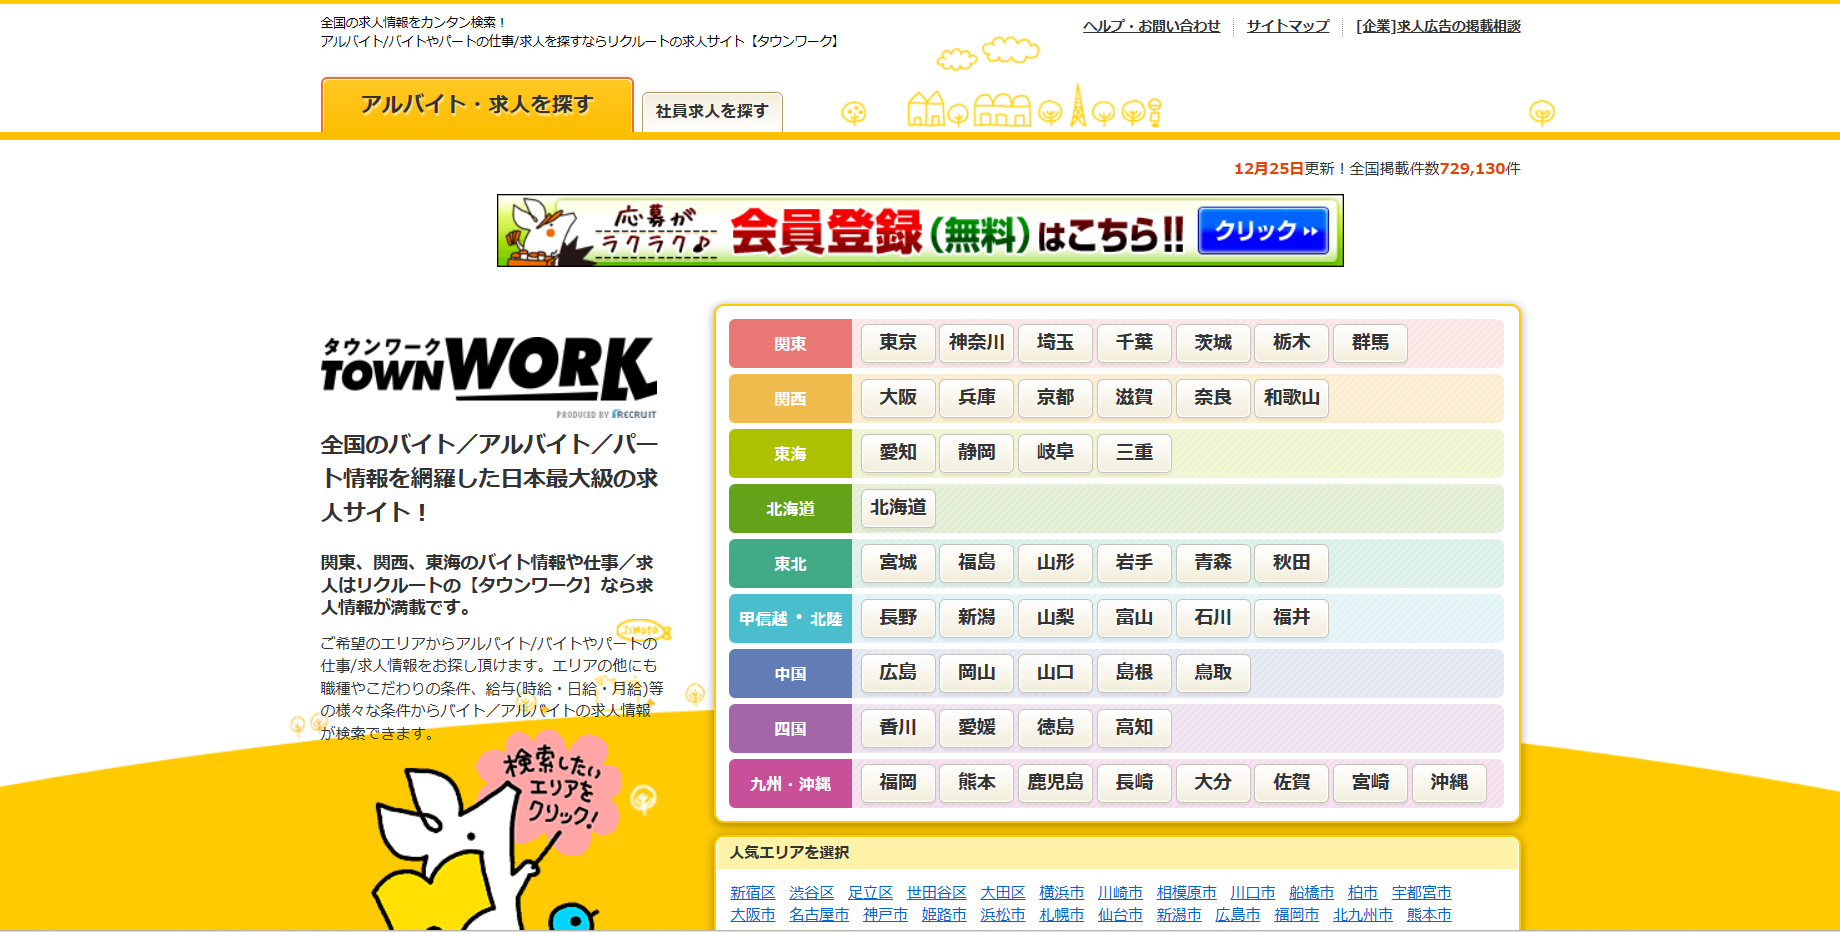Choose the 岡山 prefecture button
1840x932 pixels.
[977, 673]
